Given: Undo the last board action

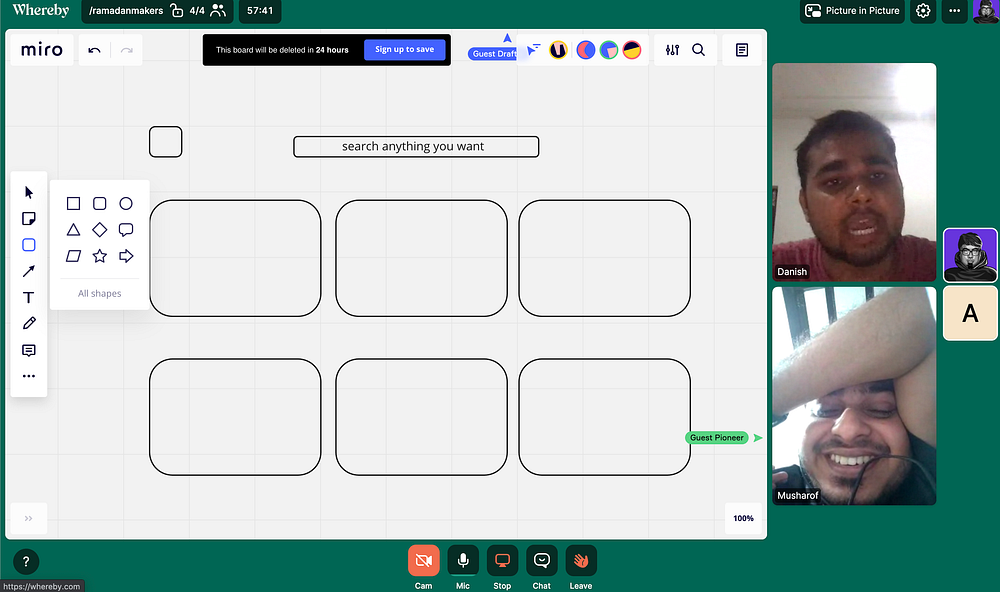Looking at the screenshot, I should pyautogui.click(x=94, y=50).
